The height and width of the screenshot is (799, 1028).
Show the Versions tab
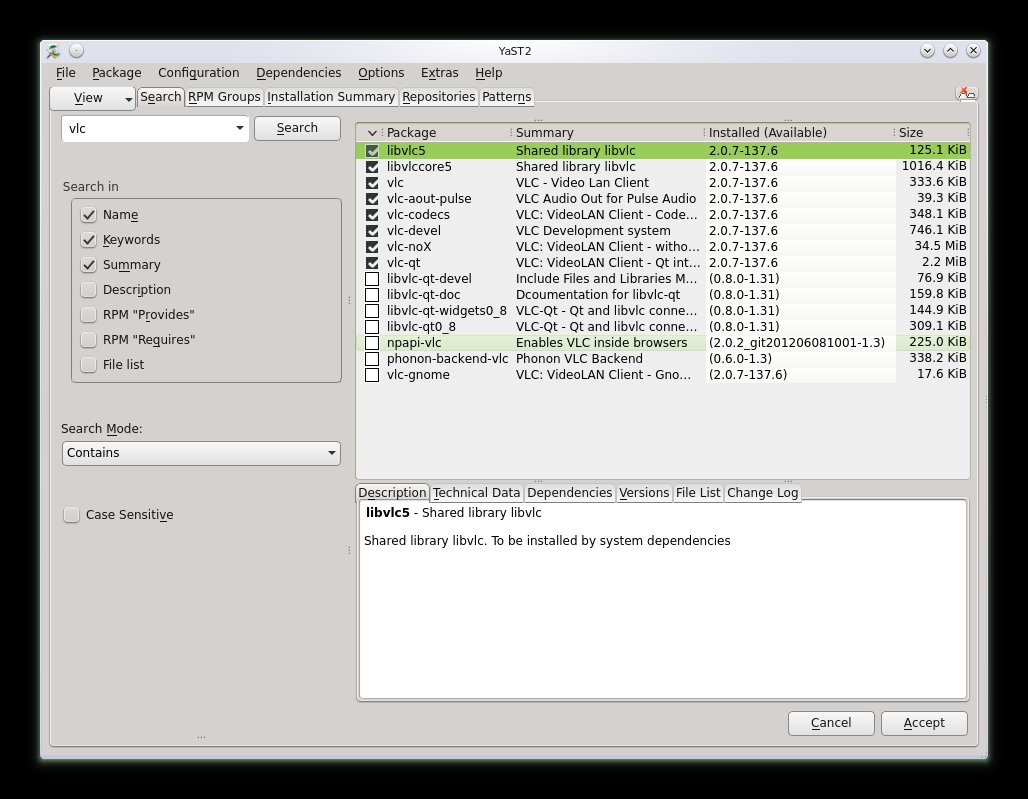pyautogui.click(x=644, y=493)
